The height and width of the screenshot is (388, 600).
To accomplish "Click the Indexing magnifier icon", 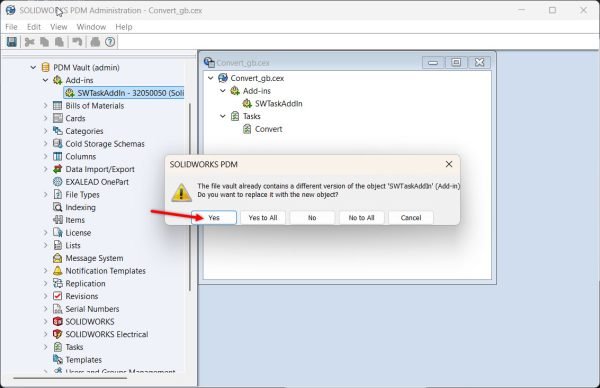I will 57,207.
